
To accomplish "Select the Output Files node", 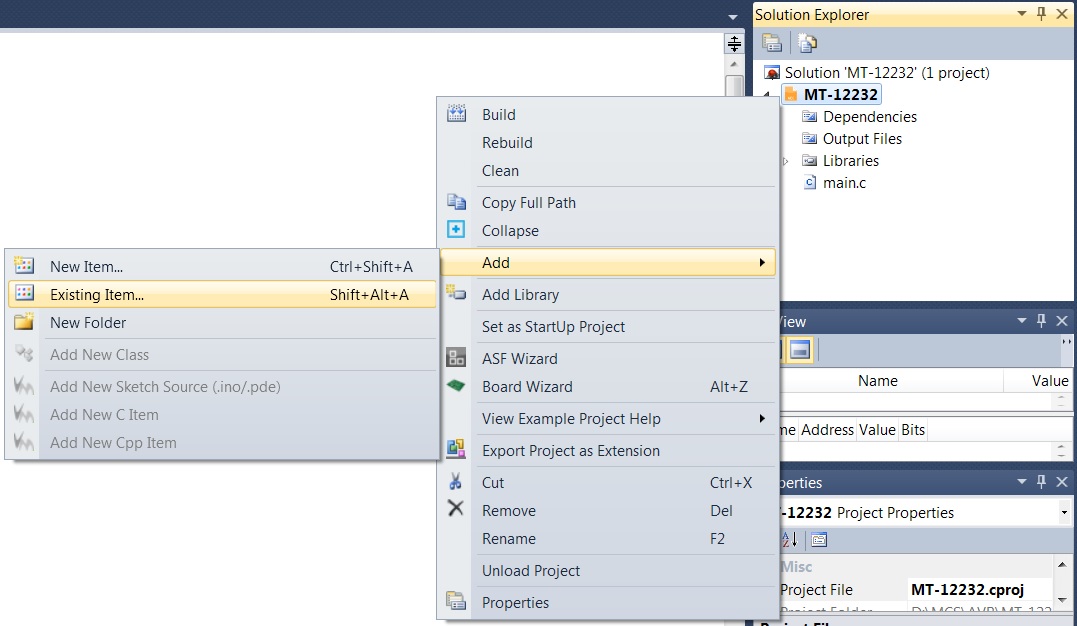I will tap(862, 139).
